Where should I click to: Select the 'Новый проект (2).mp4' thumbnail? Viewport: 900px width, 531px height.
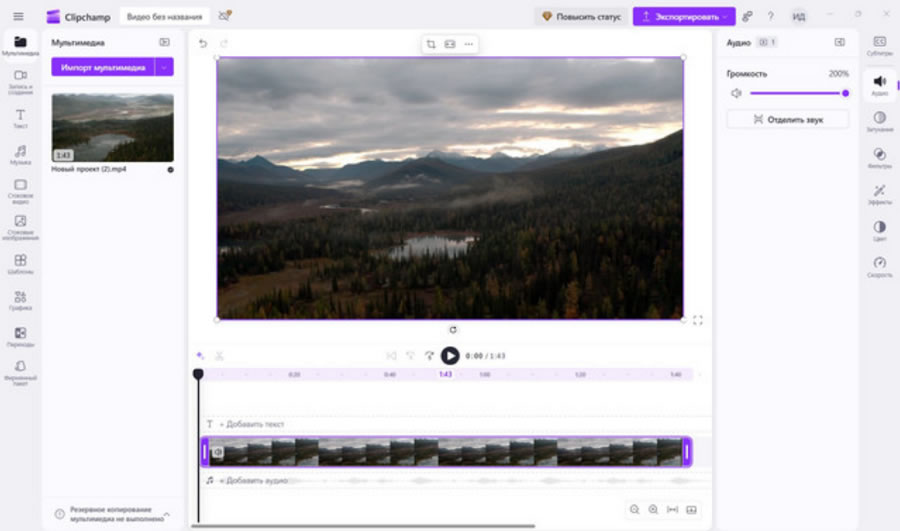[112, 127]
